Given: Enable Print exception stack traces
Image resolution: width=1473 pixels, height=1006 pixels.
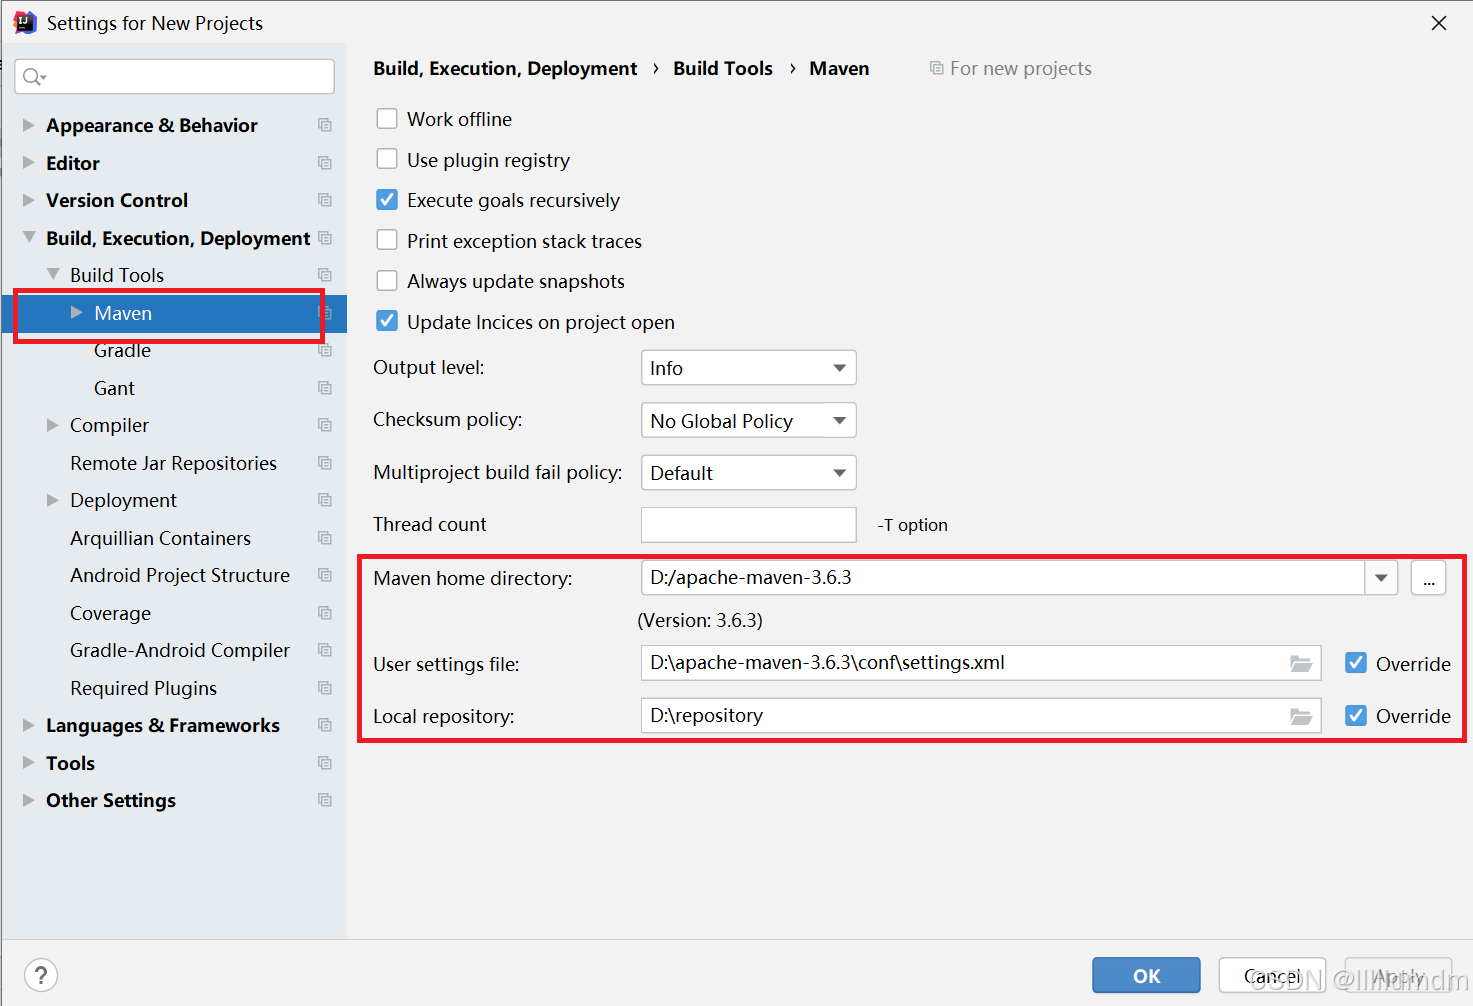Looking at the screenshot, I should tap(387, 240).
